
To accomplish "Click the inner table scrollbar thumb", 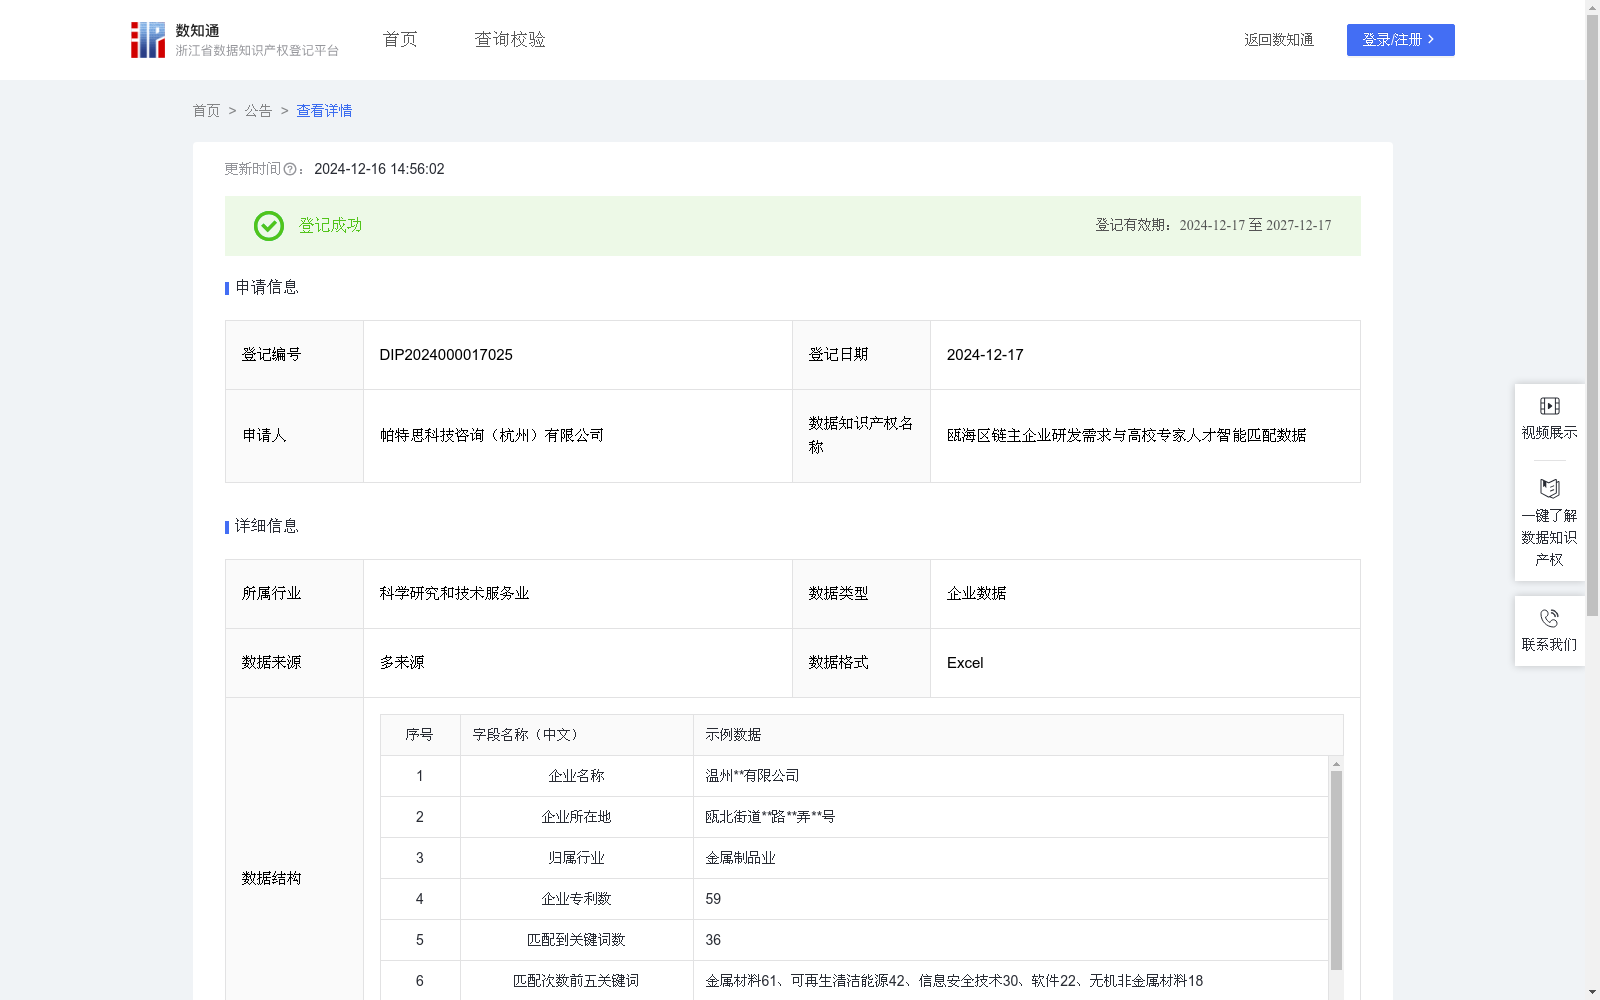I will (x=1336, y=870).
